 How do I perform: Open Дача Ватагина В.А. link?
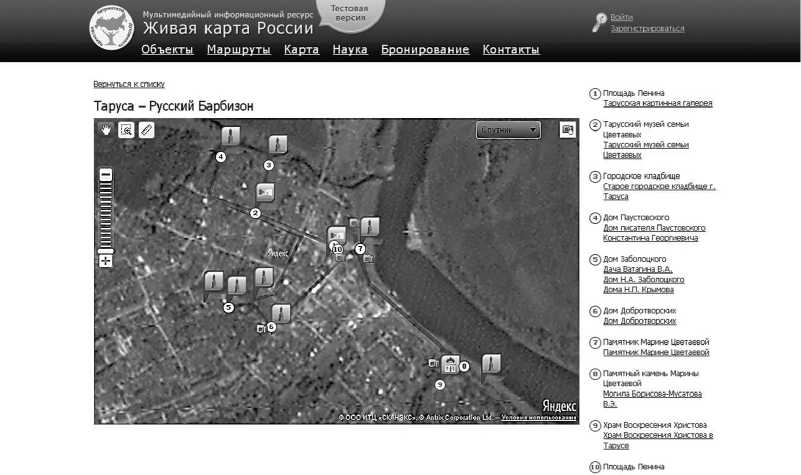click(638, 269)
